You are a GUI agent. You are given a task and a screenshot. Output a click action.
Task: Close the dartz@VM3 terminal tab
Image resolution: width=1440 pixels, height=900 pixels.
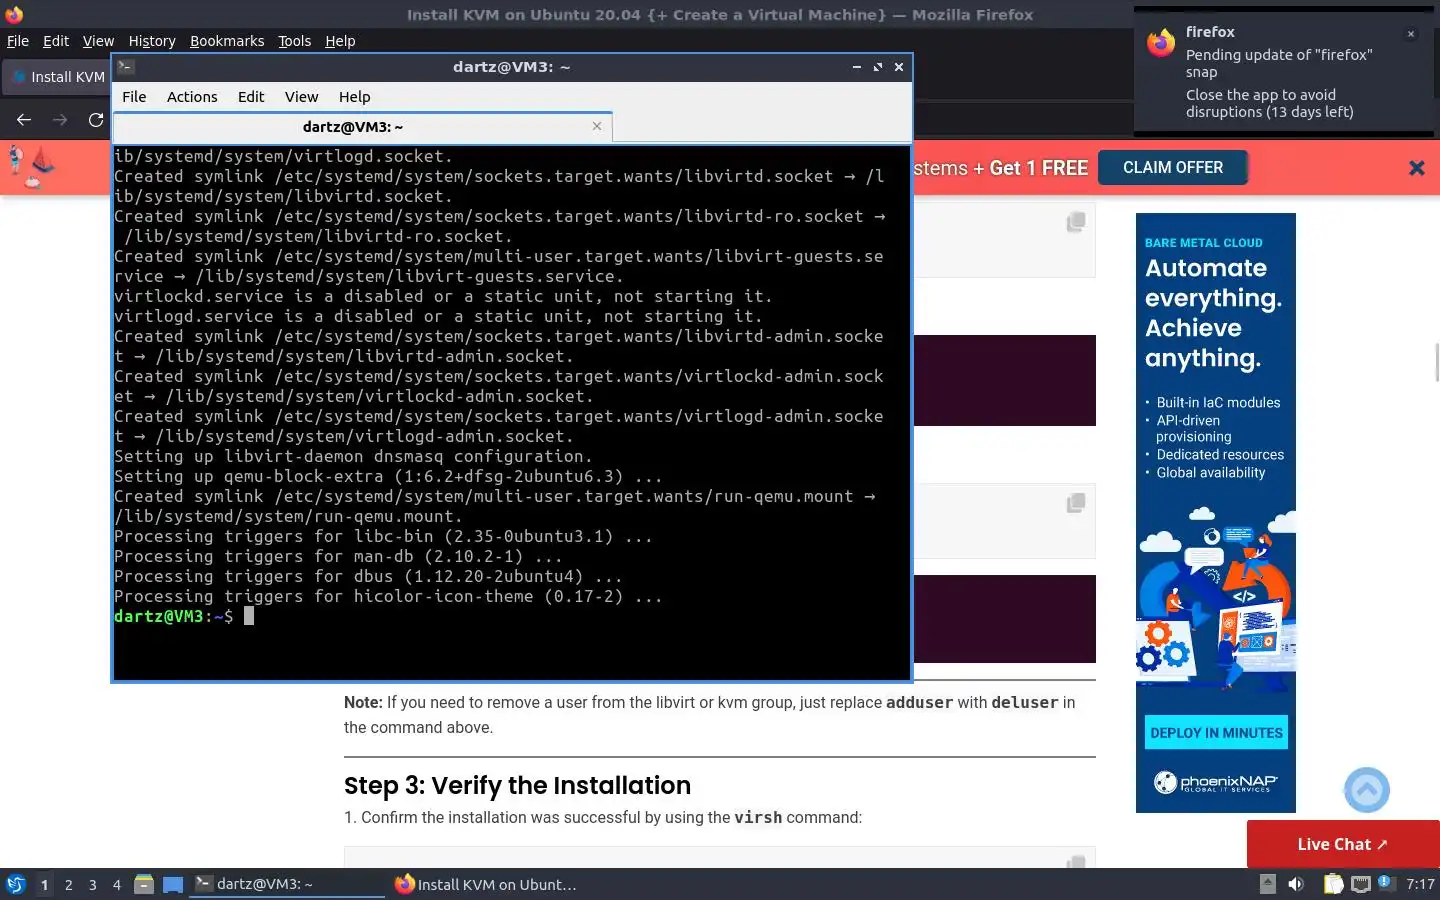click(597, 126)
